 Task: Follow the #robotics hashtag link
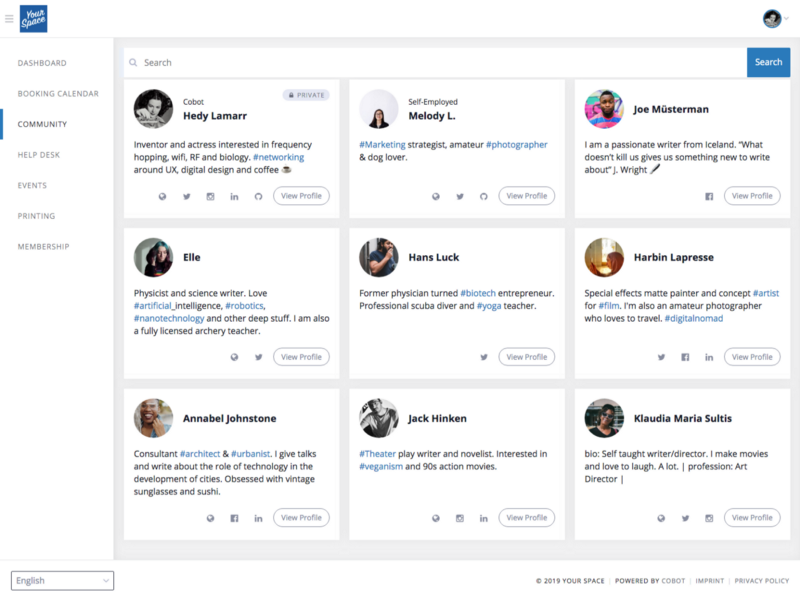point(244,306)
